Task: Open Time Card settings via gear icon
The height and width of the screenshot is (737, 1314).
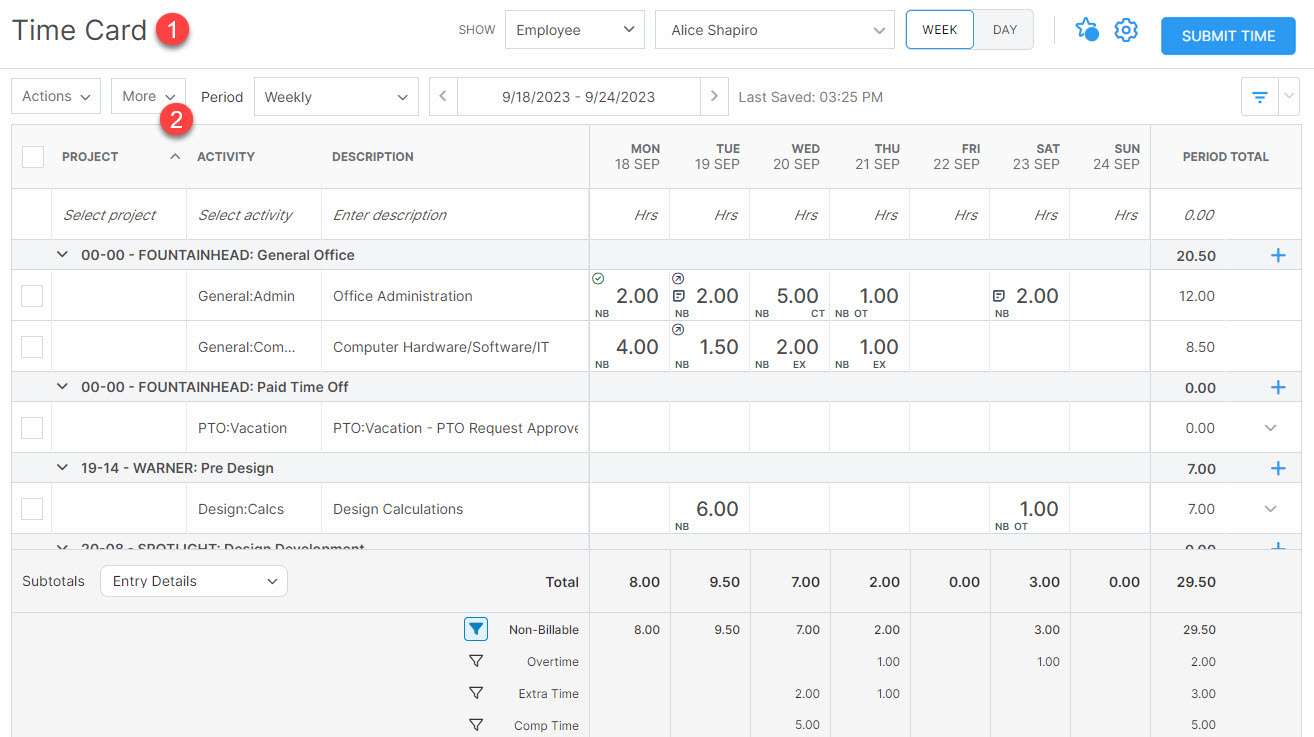Action: click(x=1126, y=30)
